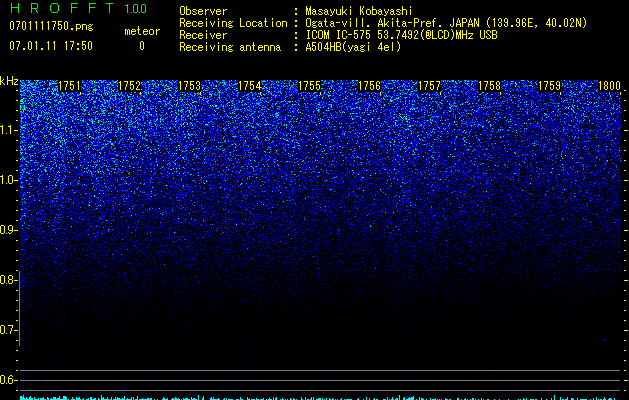
Task: Click the 1.0.0 version number
Action: coord(136,9)
